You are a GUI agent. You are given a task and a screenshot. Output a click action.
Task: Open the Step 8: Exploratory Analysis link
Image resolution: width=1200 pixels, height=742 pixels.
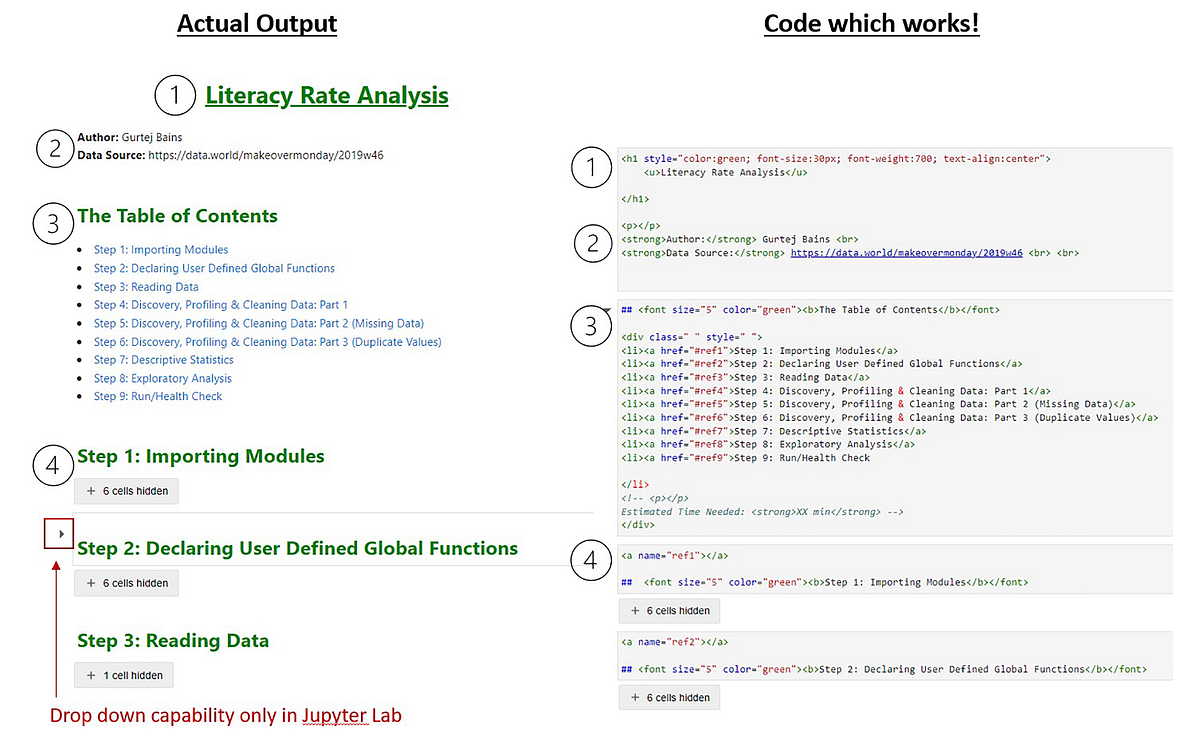162,378
